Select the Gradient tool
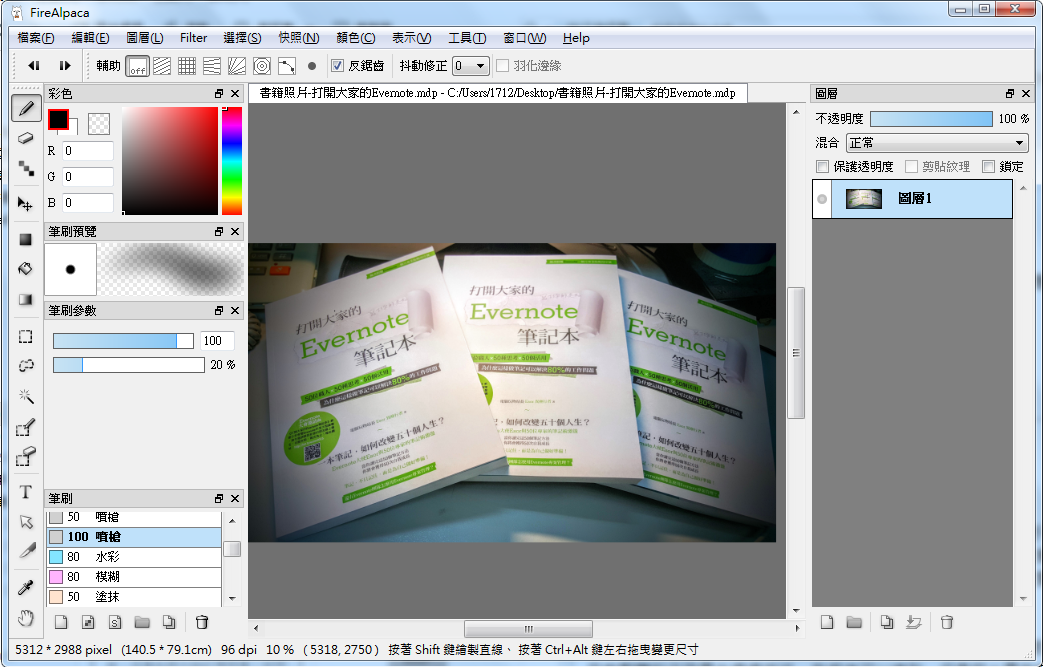 click(x=26, y=299)
